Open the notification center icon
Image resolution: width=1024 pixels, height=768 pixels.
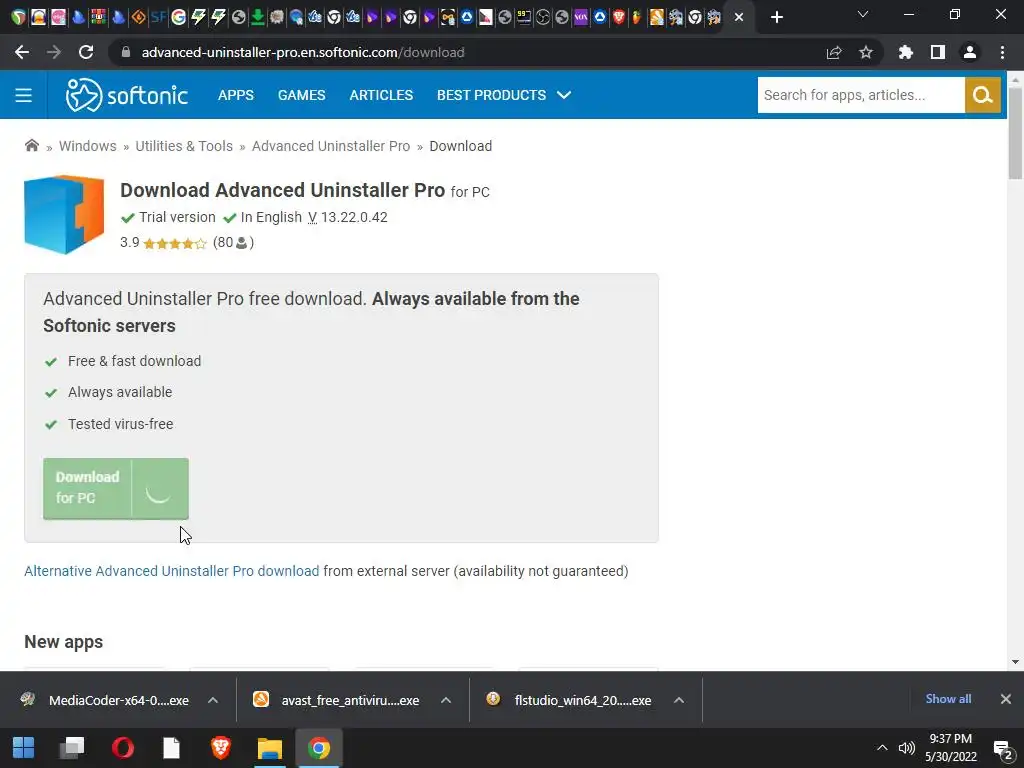pyautogui.click(x=1003, y=749)
